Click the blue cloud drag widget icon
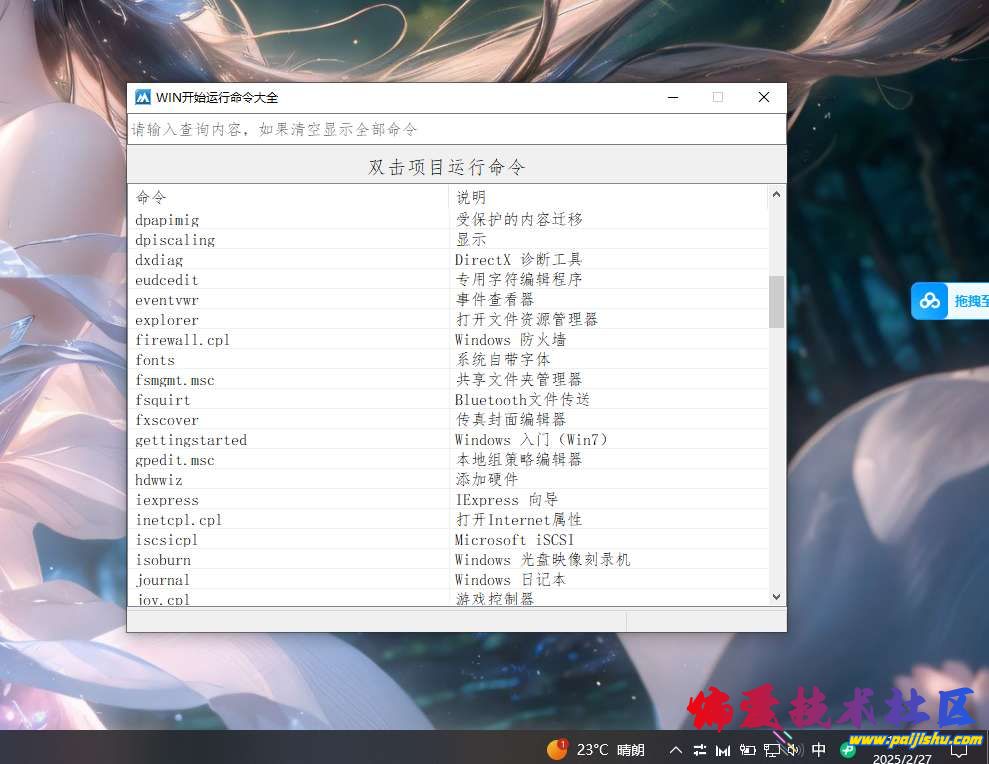The image size is (989, 764). coord(930,301)
